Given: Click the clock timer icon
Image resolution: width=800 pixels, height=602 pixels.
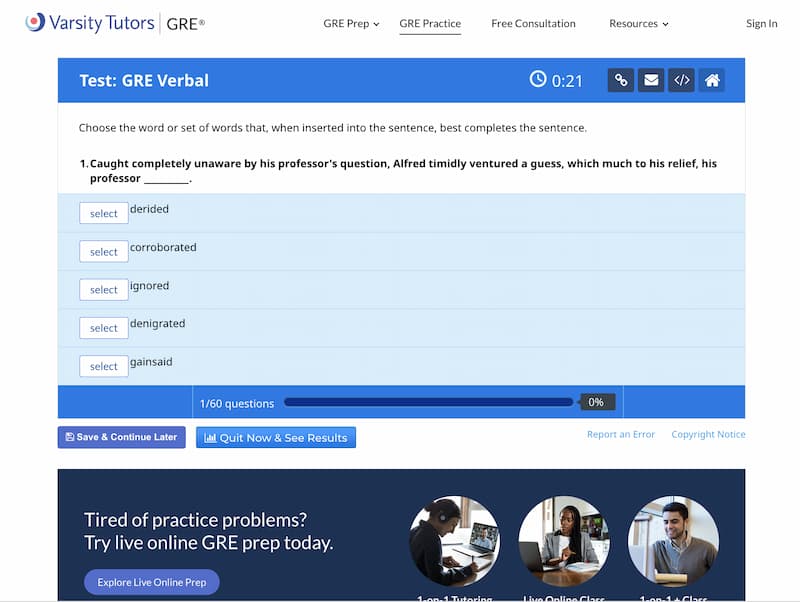Looking at the screenshot, I should [x=538, y=79].
